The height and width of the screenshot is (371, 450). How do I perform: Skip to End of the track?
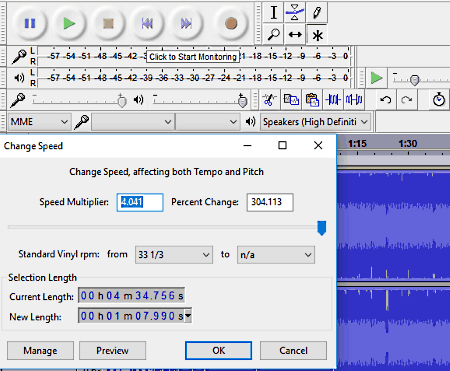[x=186, y=23]
